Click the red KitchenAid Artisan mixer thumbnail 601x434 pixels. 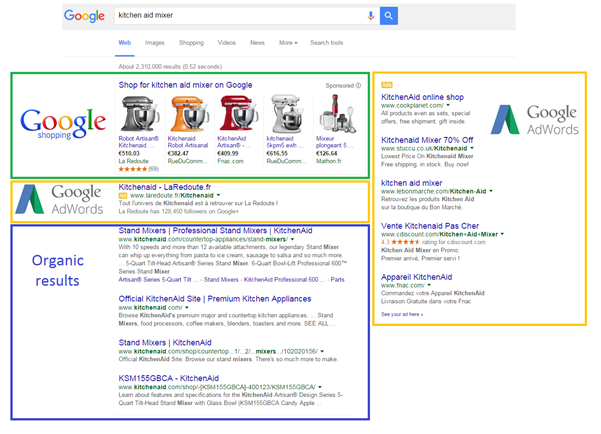click(x=238, y=114)
